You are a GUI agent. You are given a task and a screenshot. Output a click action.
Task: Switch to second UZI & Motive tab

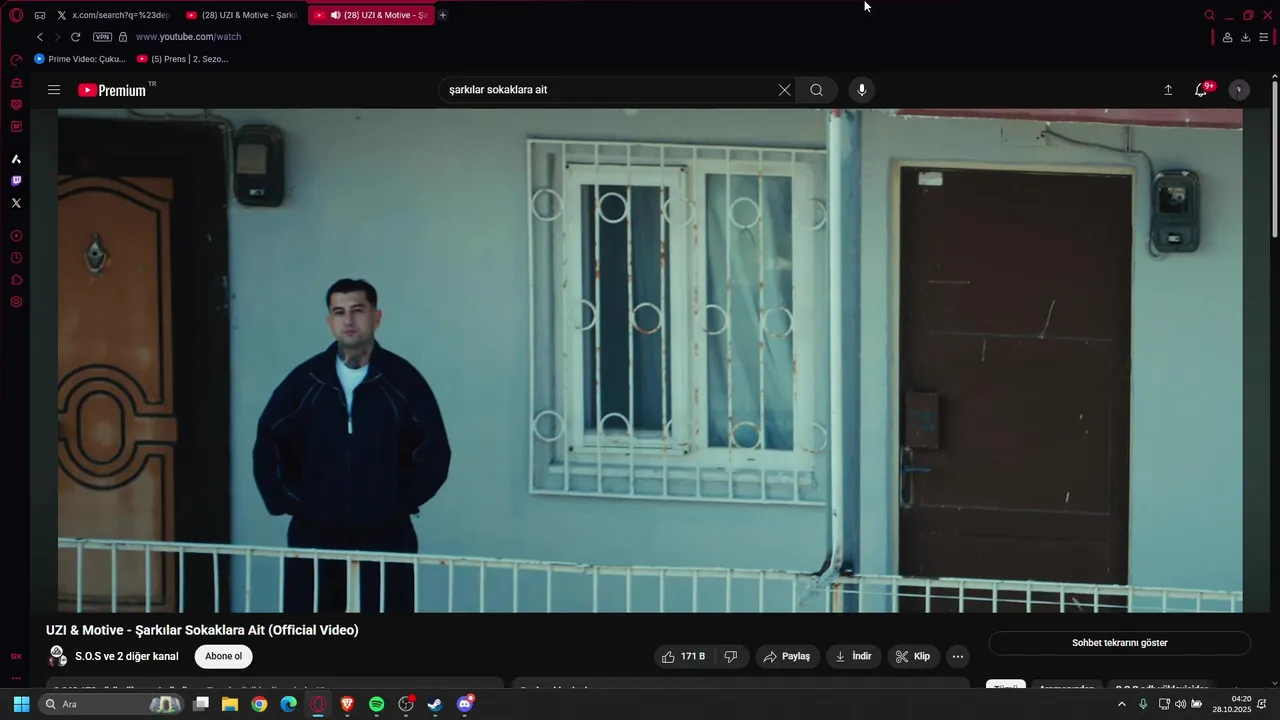pyautogui.click(x=241, y=15)
